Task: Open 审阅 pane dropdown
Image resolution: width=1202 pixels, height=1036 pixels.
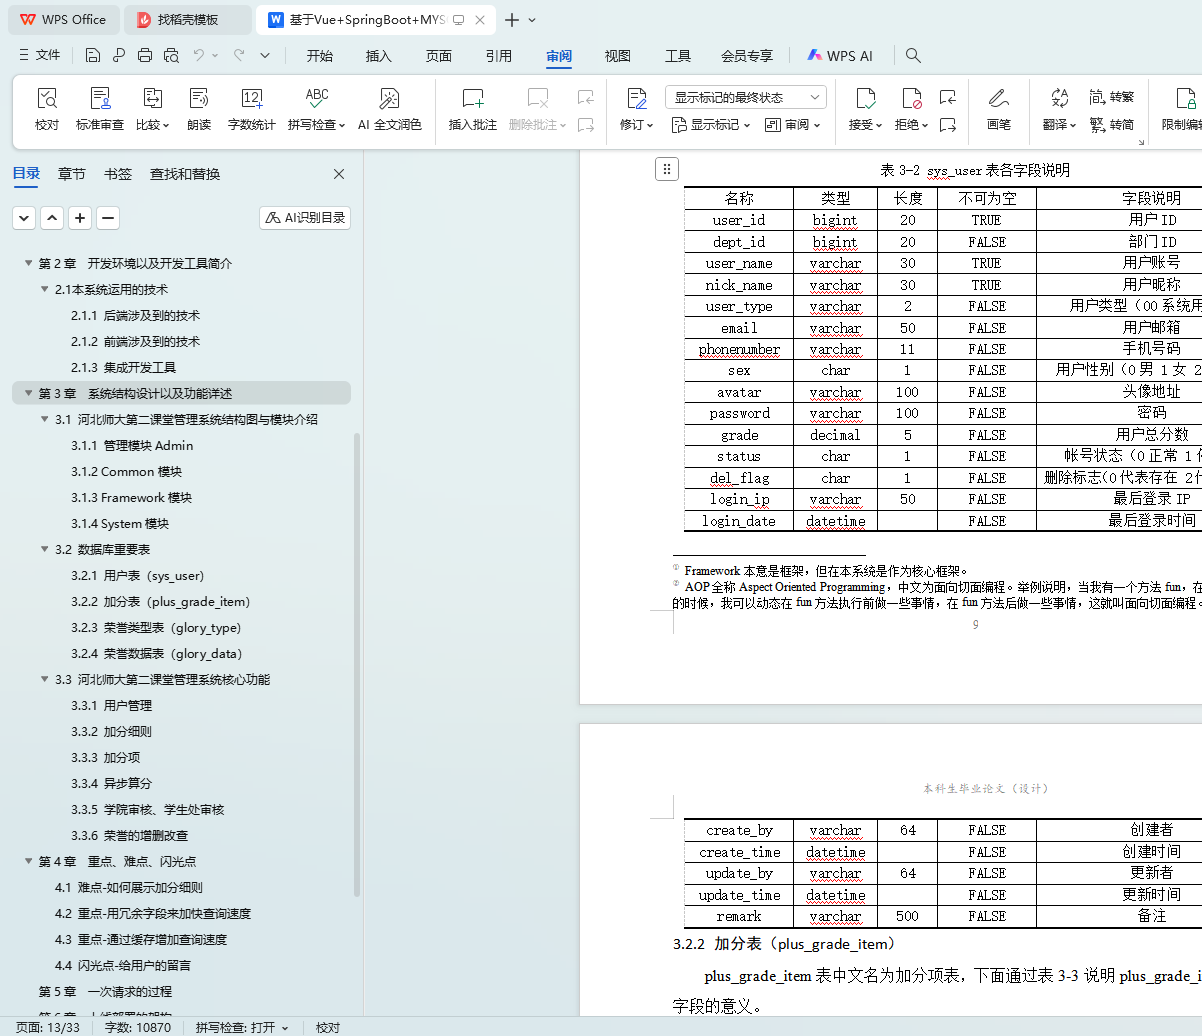Action: point(792,125)
